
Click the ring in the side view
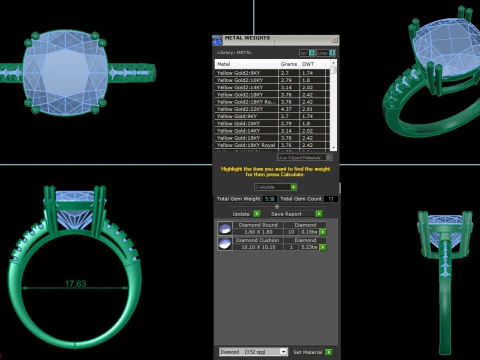click(x=445, y=283)
